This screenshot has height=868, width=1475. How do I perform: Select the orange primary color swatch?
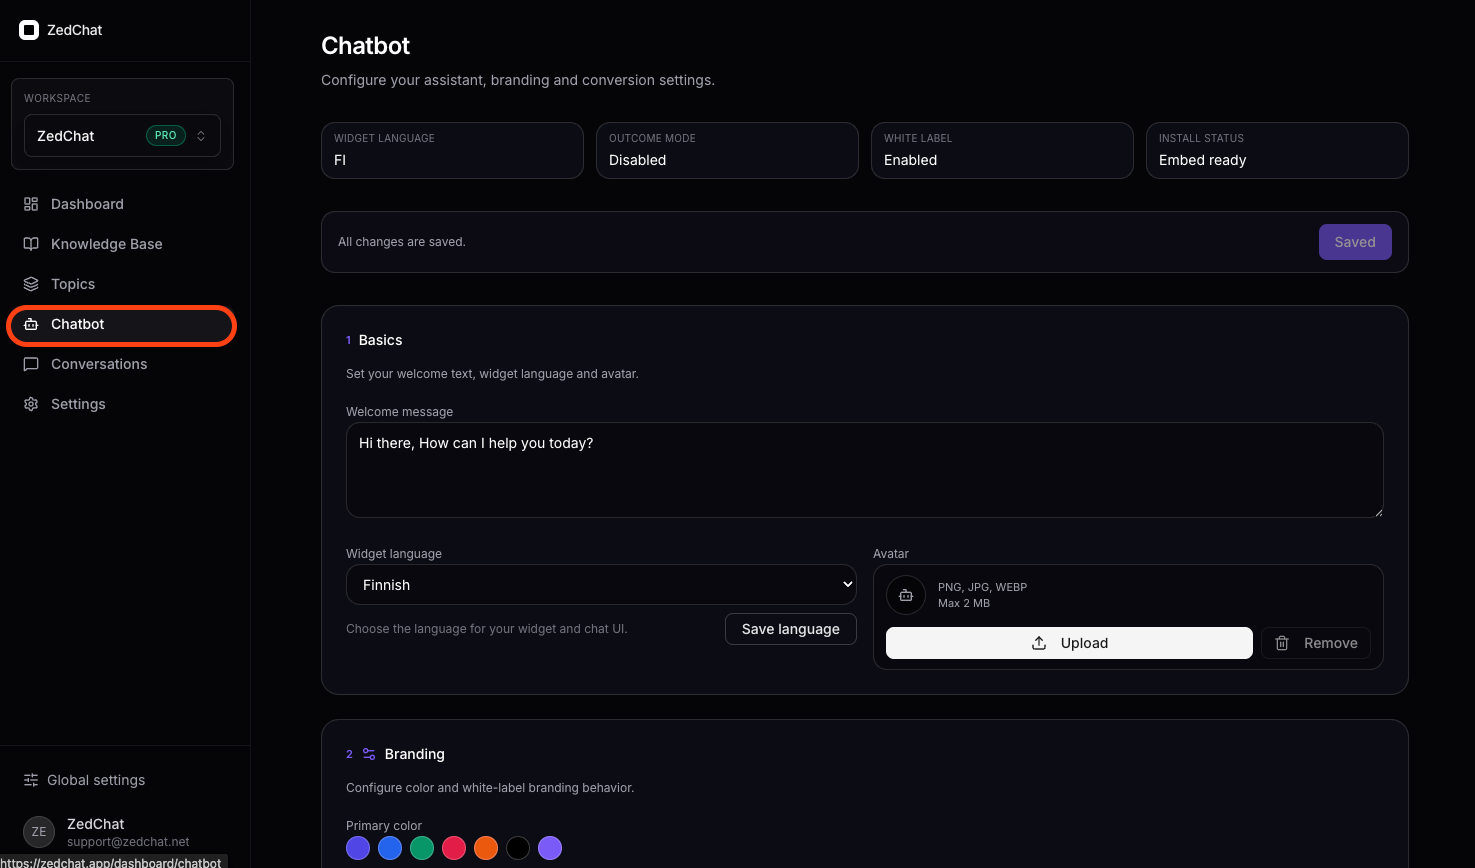tap(486, 847)
